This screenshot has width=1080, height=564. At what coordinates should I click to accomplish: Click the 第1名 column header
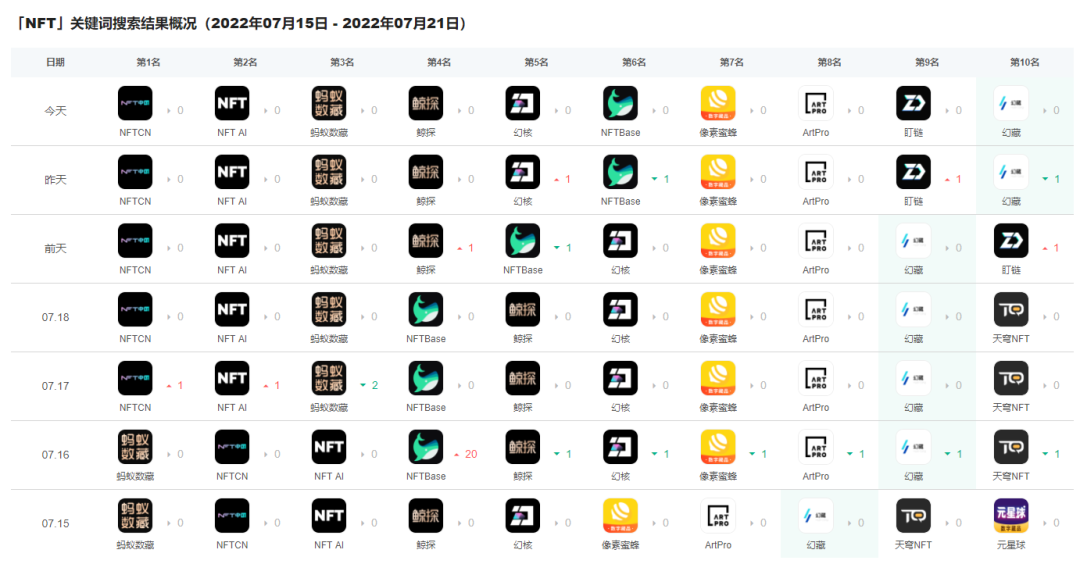click(148, 62)
